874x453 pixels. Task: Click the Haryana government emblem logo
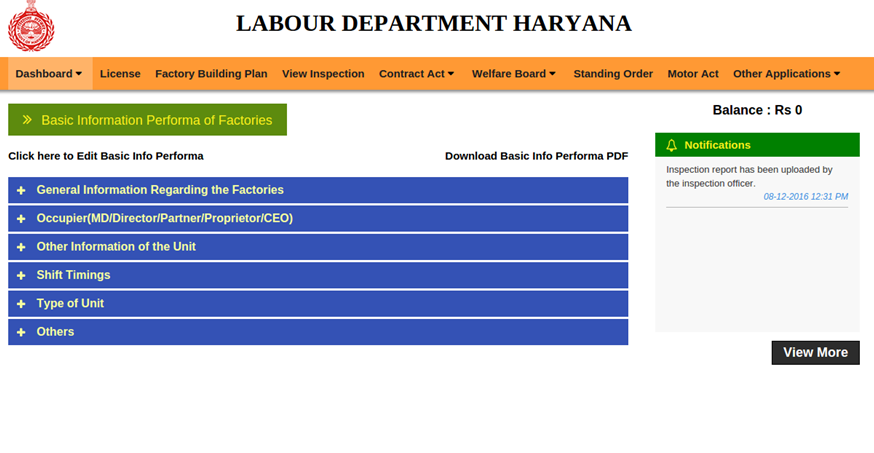point(31,26)
